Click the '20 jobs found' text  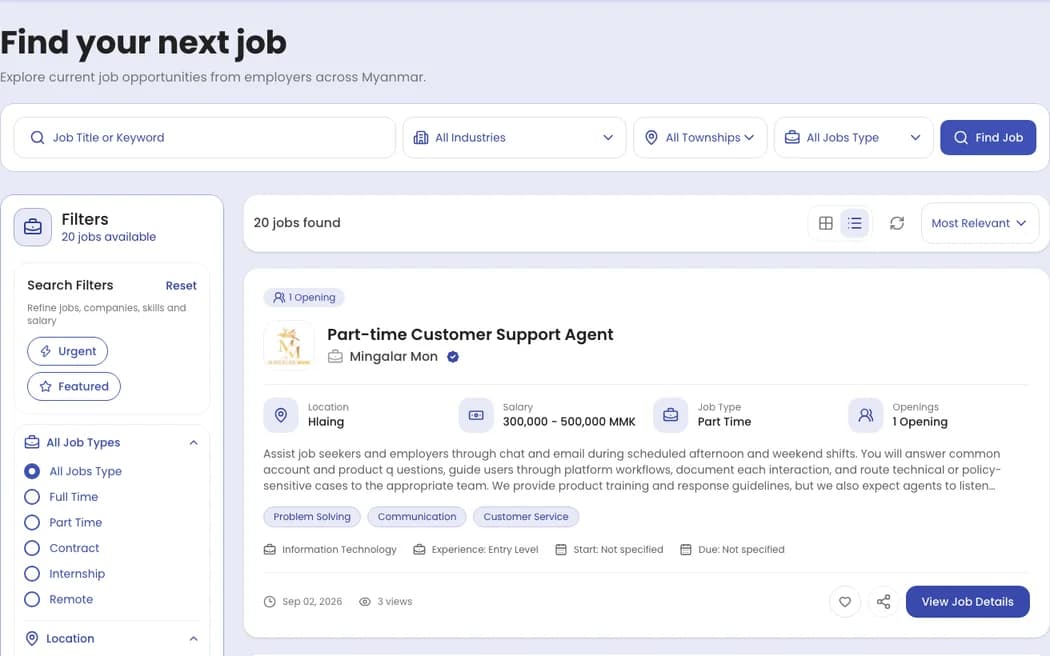tap(297, 223)
